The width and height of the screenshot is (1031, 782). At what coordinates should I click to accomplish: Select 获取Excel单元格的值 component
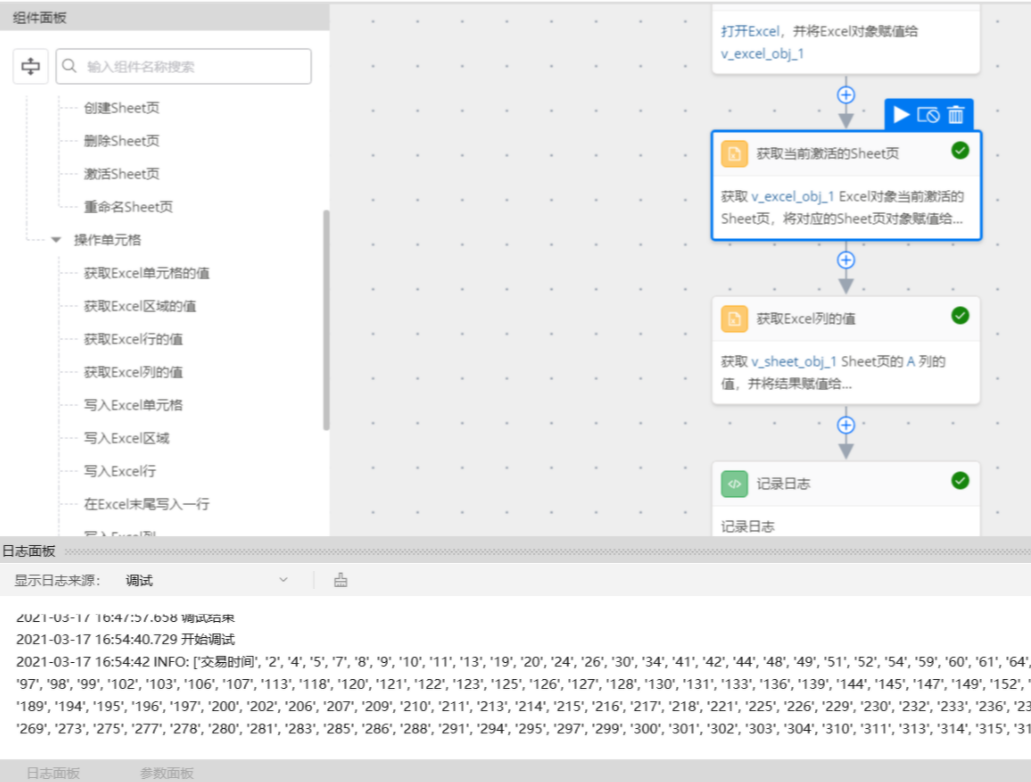[147, 273]
